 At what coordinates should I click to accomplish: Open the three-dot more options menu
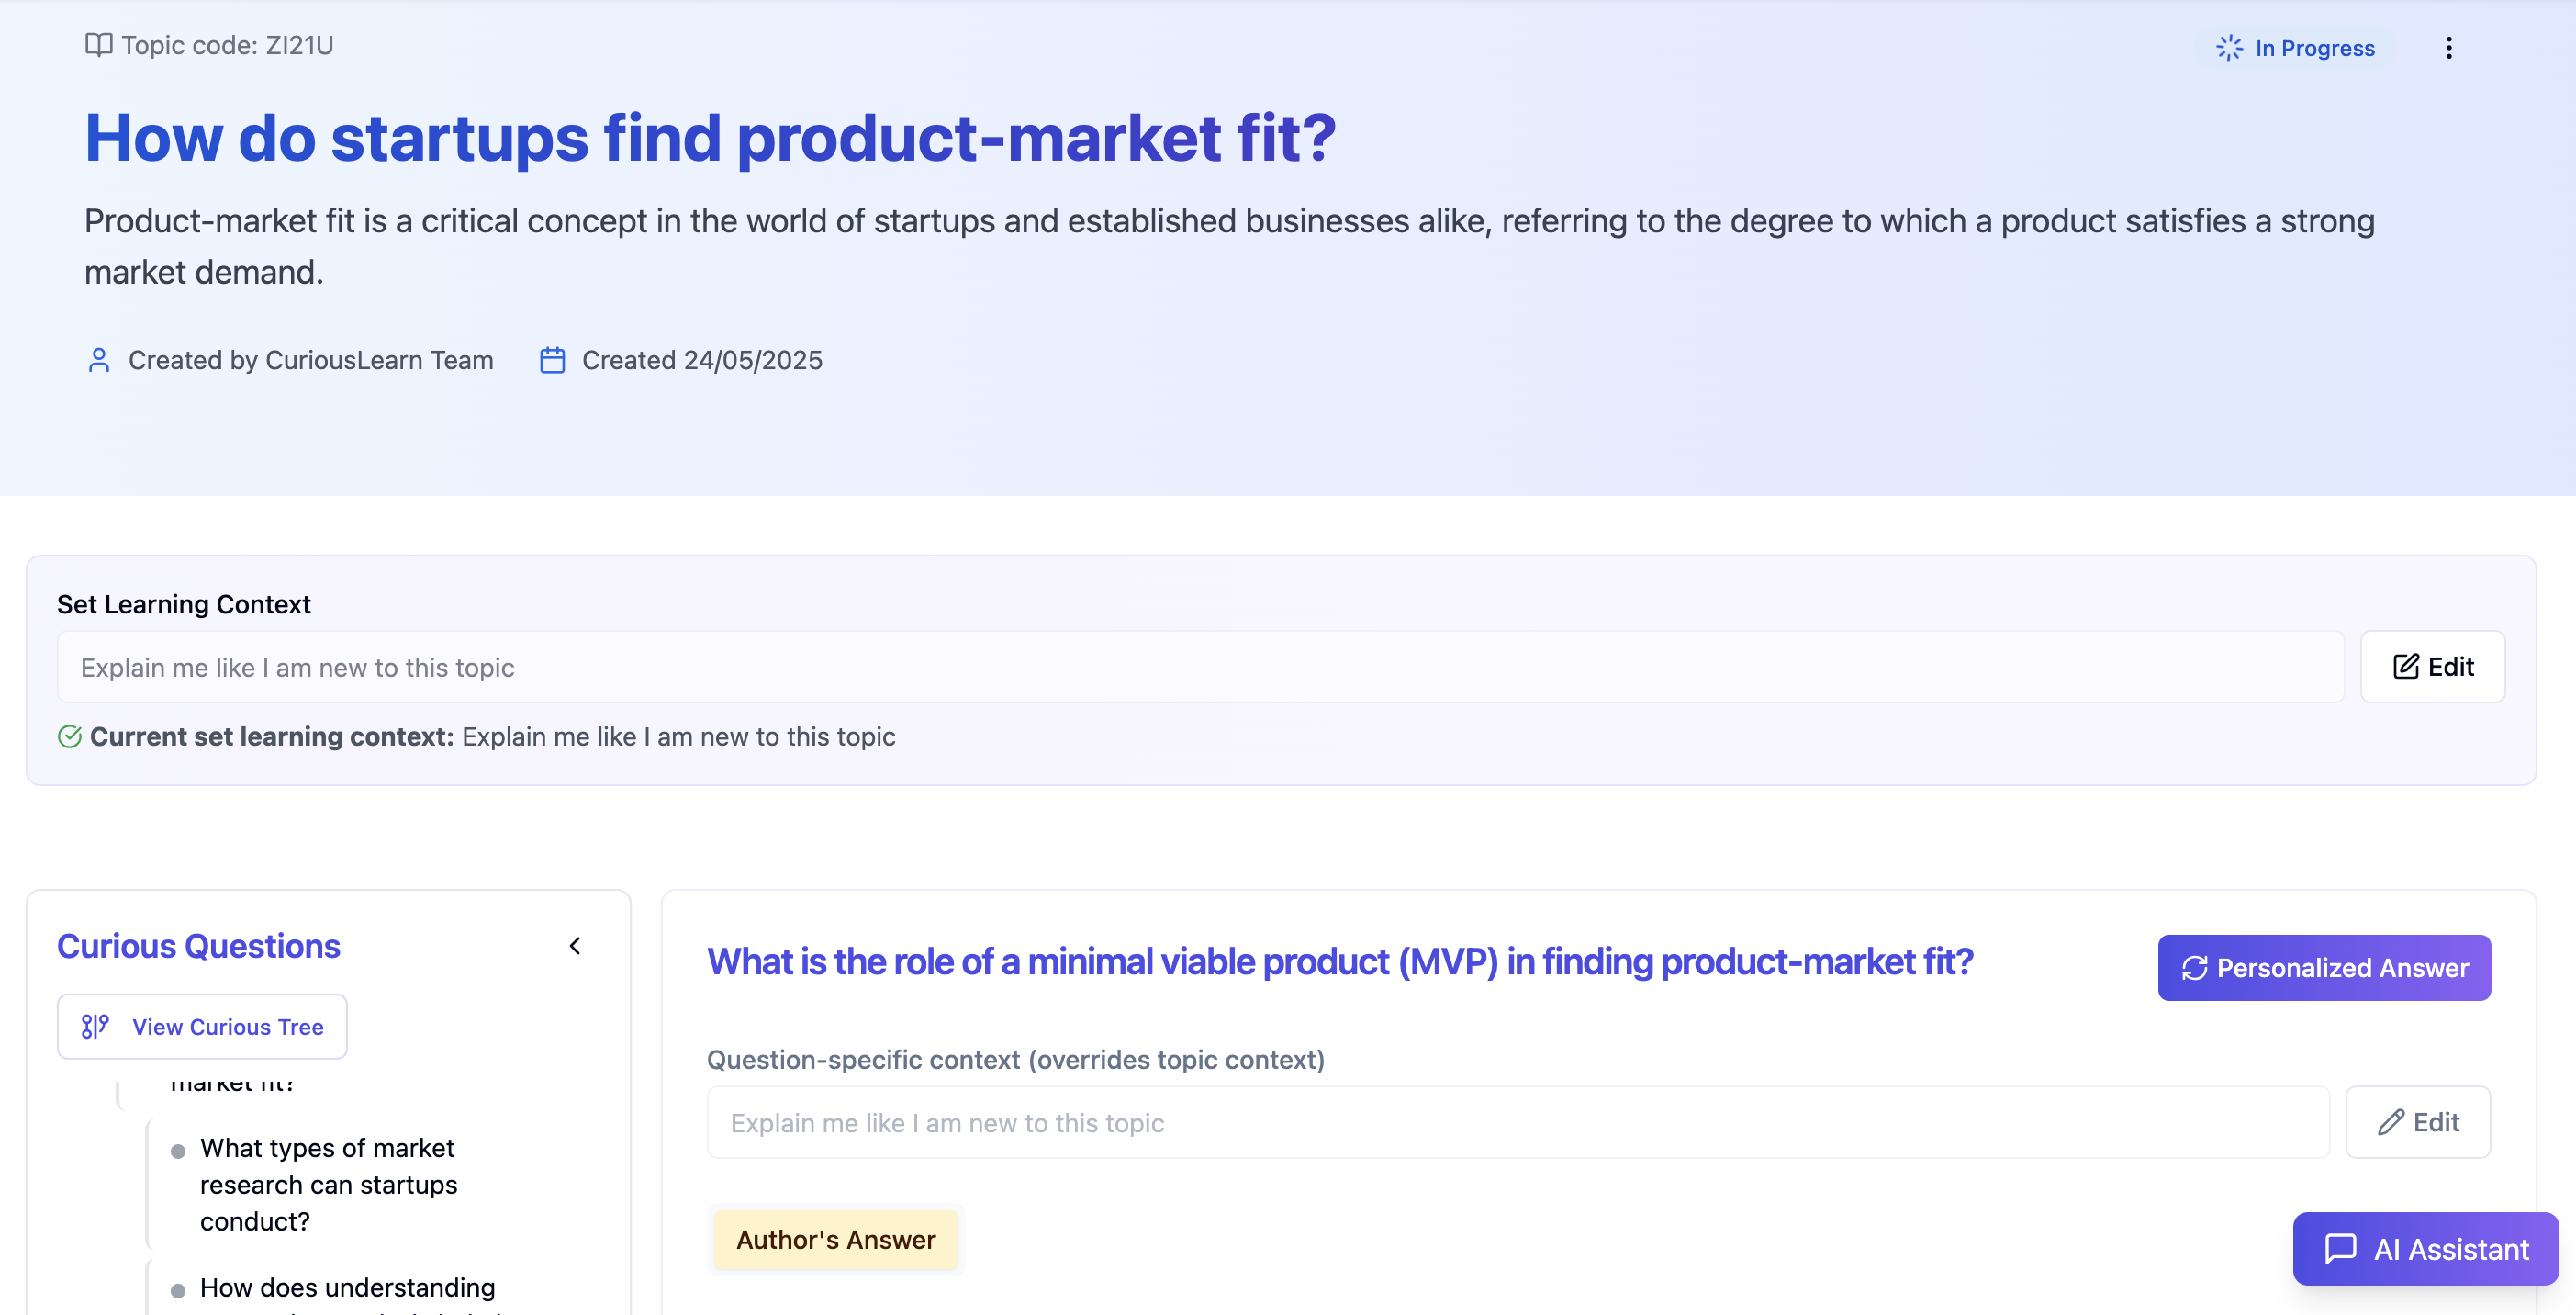(x=2448, y=48)
